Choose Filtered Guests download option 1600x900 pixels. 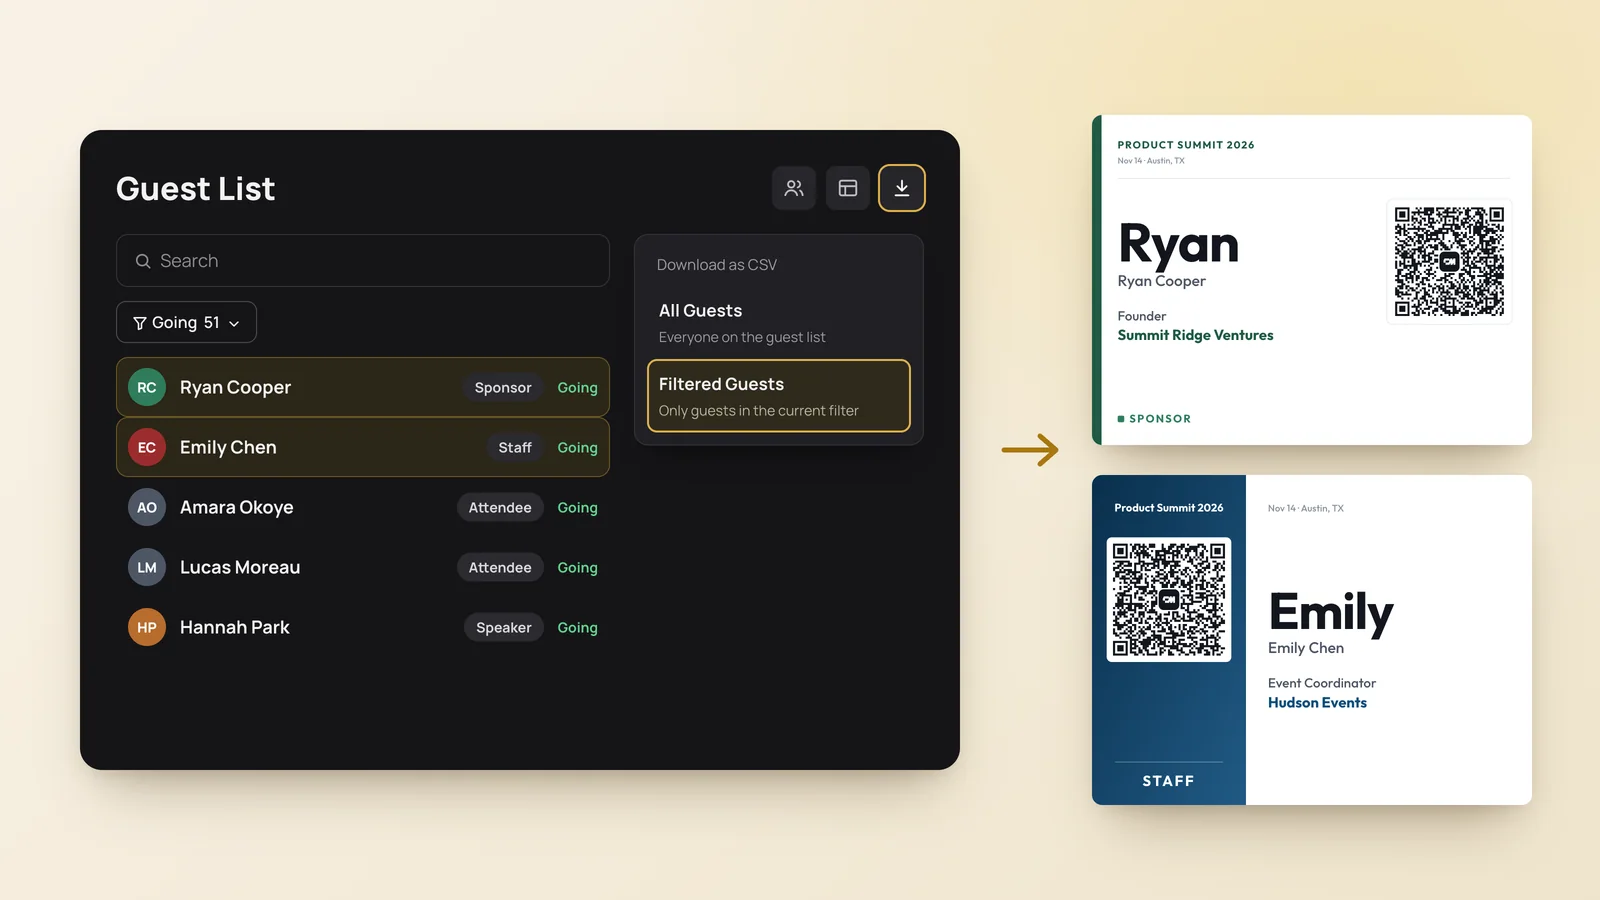pyautogui.click(x=779, y=396)
